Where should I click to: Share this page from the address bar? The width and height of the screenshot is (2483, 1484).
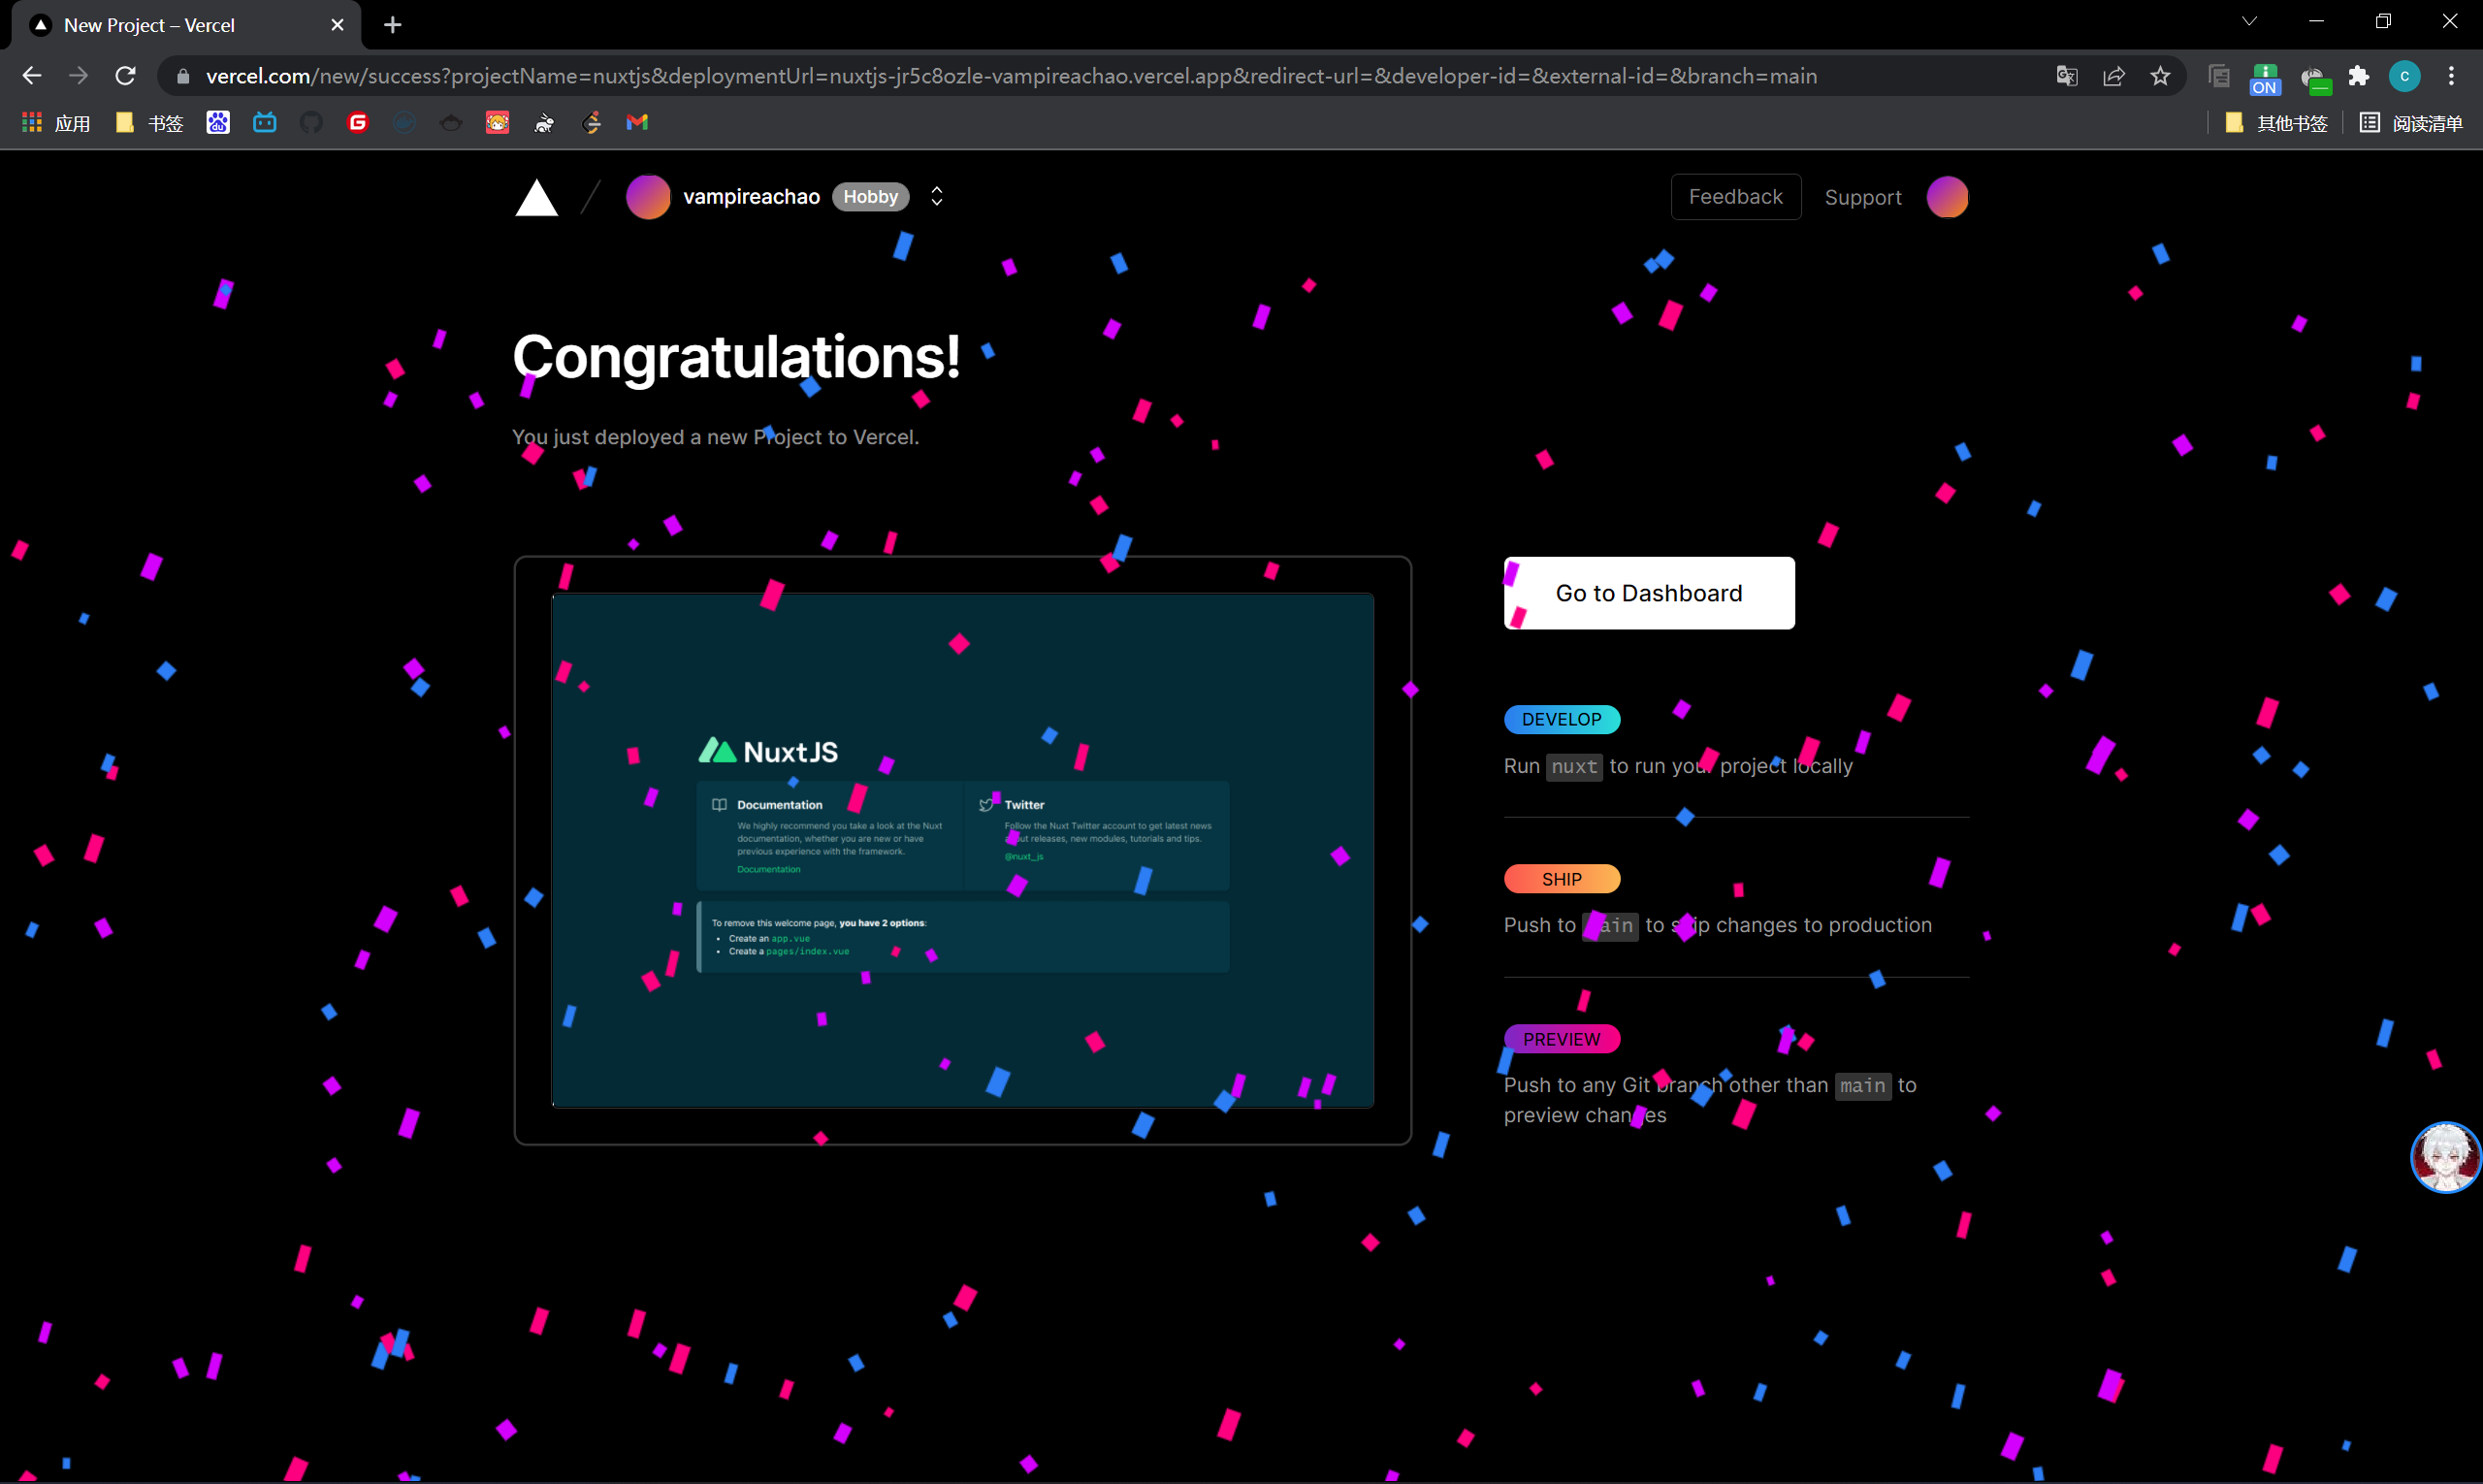coord(2113,76)
